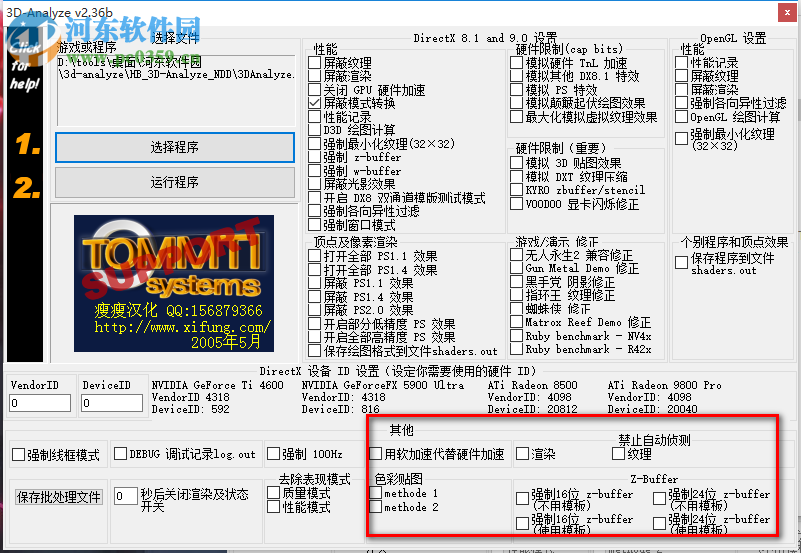The image size is (801, 553).
Task: Check OpenGL 绘图计算 checkbox
Action: [681, 116]
